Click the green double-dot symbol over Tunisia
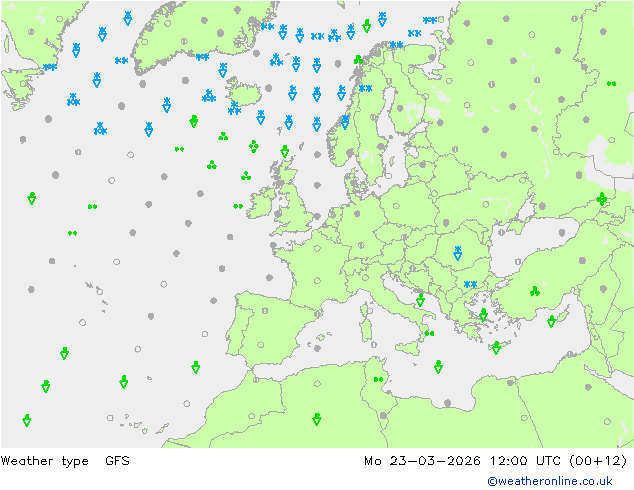Screen dimensions: 634x490 point(378,380)
